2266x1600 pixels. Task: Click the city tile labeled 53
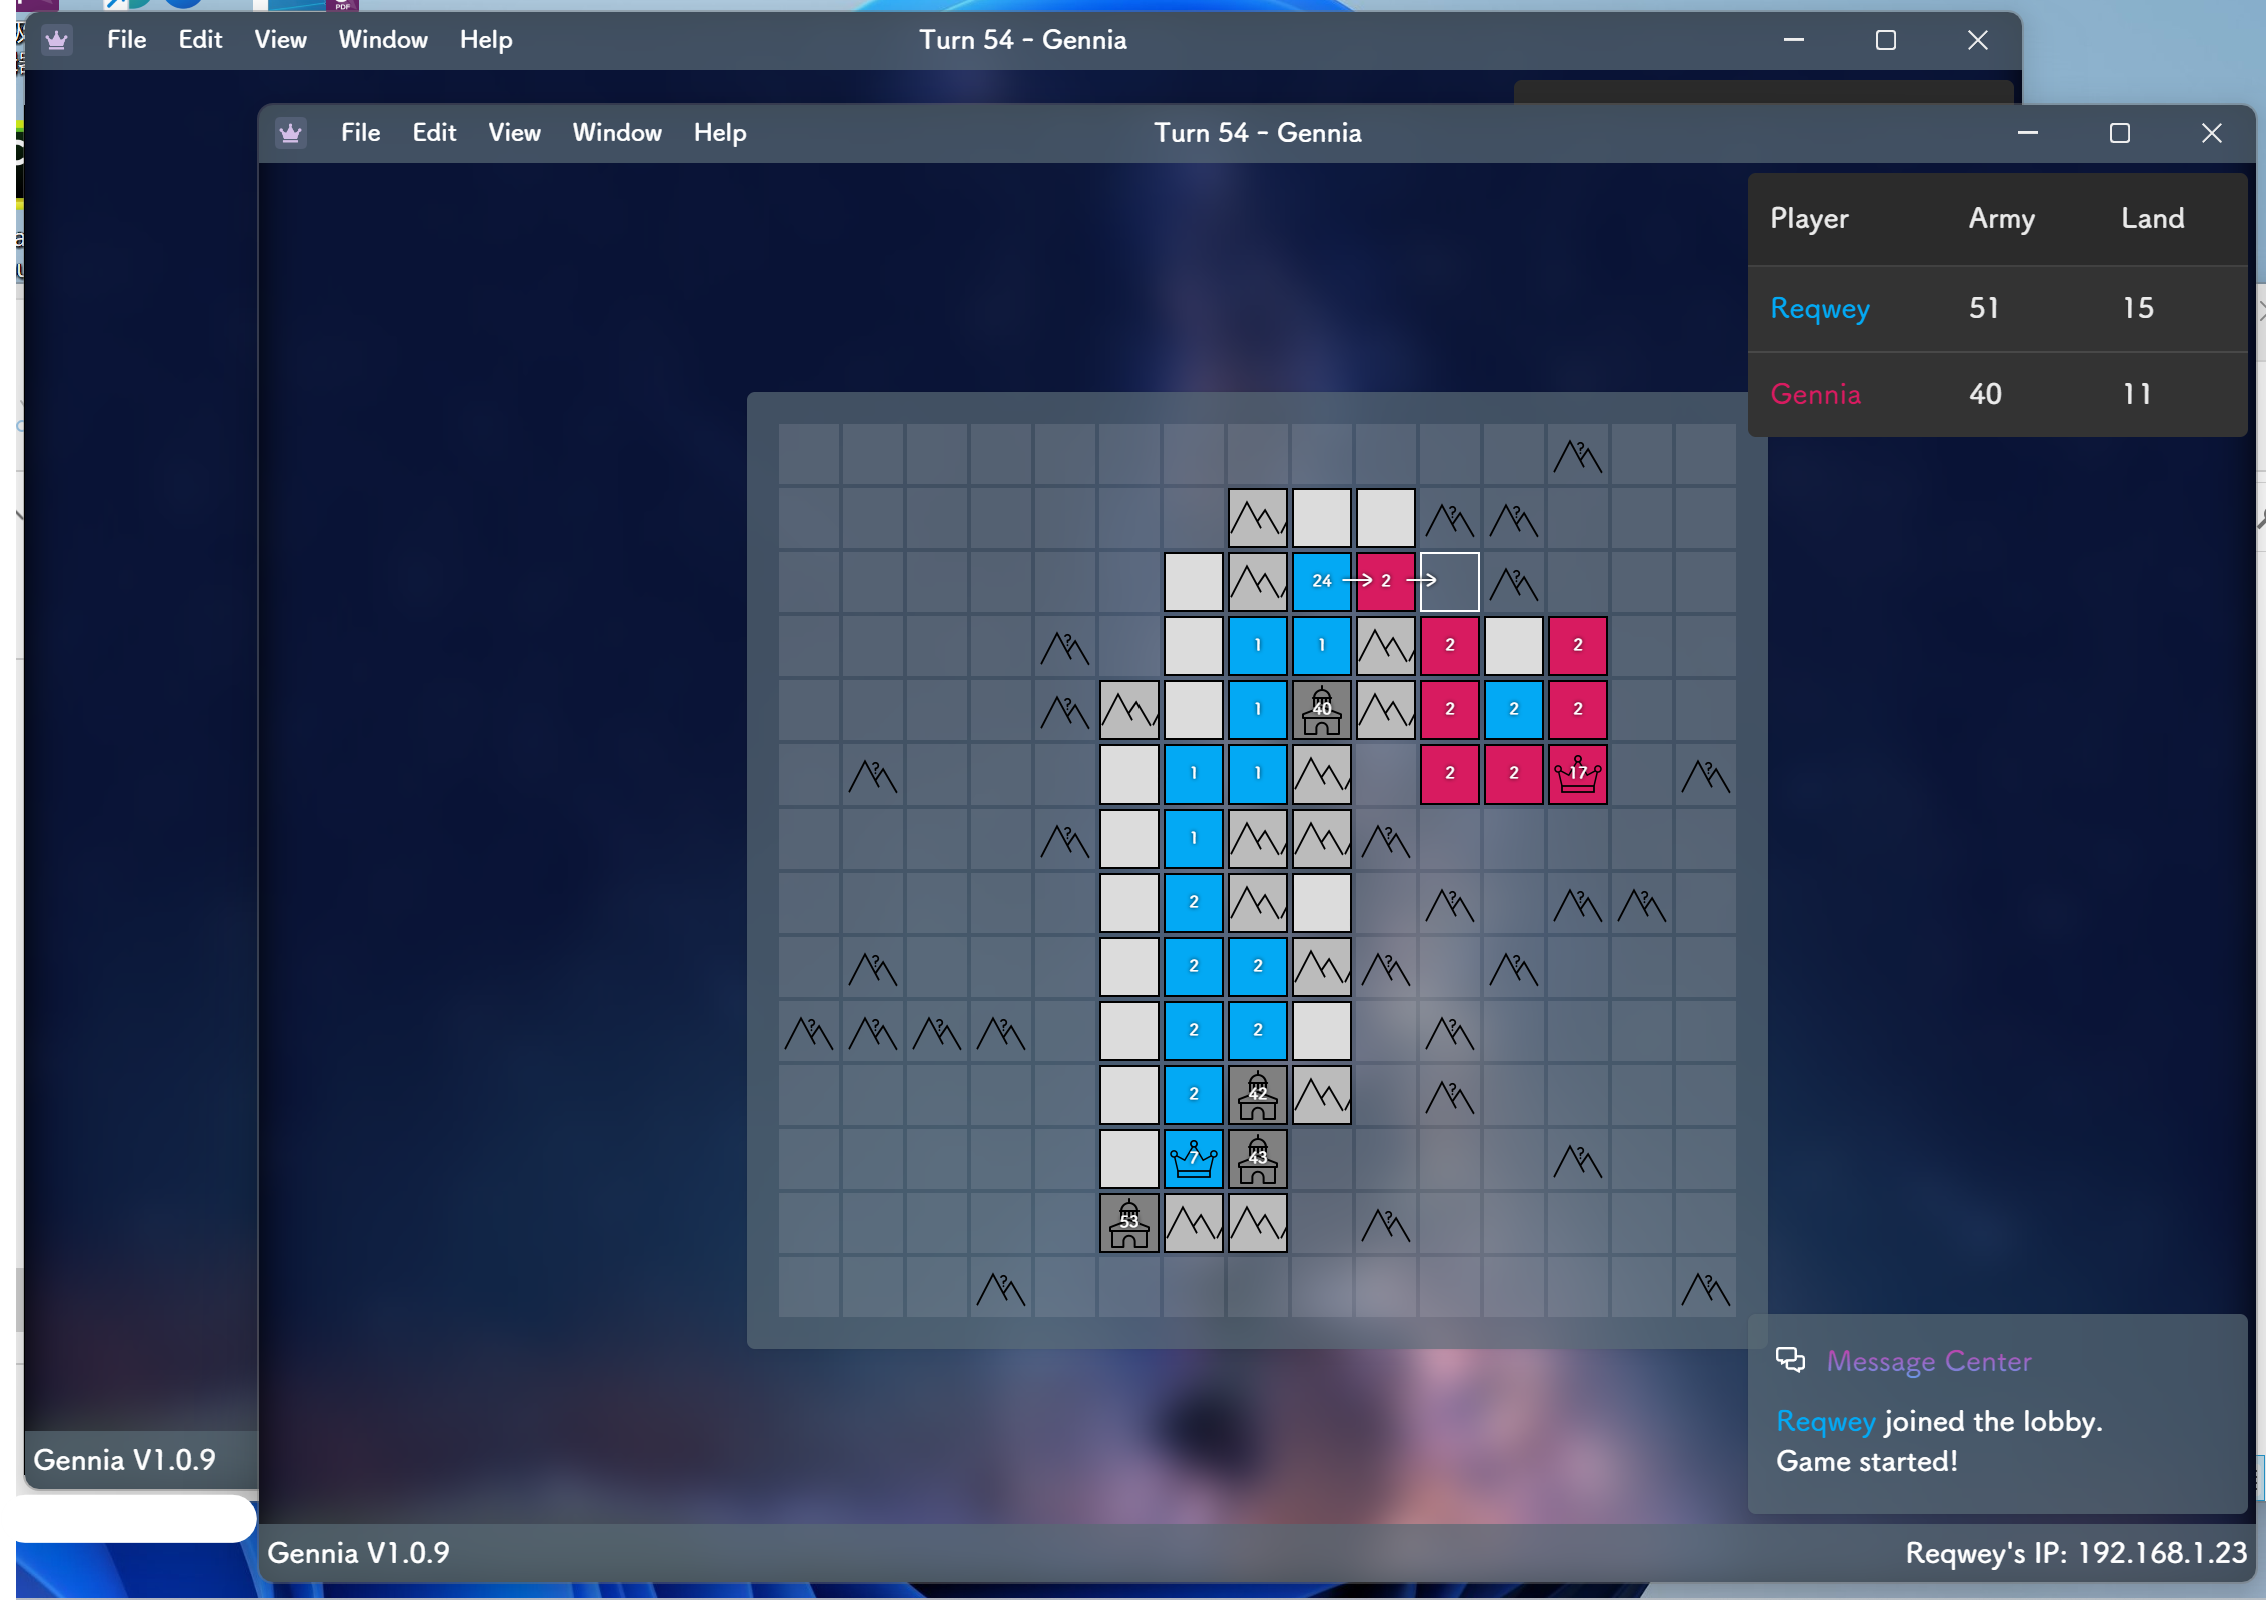1129,1222
